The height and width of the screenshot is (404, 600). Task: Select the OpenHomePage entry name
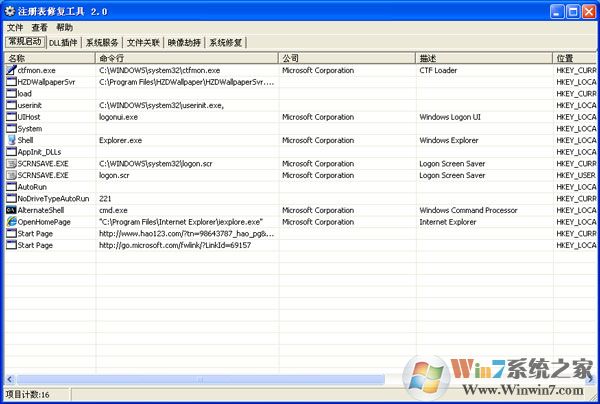[x=44, y=222]
